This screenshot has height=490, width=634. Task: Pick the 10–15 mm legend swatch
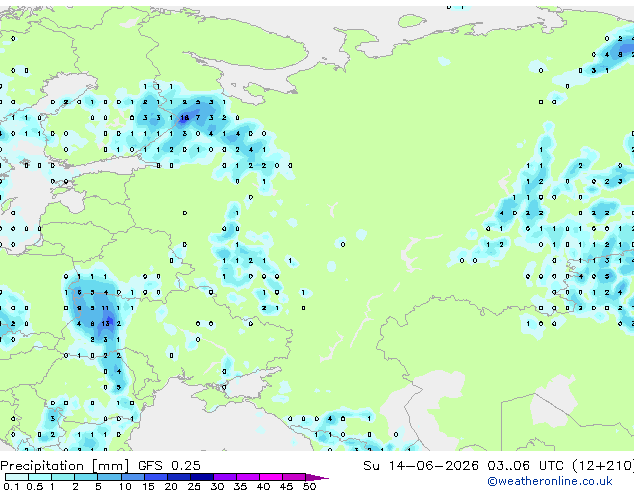pyautogui.click(x=132, y=477)
